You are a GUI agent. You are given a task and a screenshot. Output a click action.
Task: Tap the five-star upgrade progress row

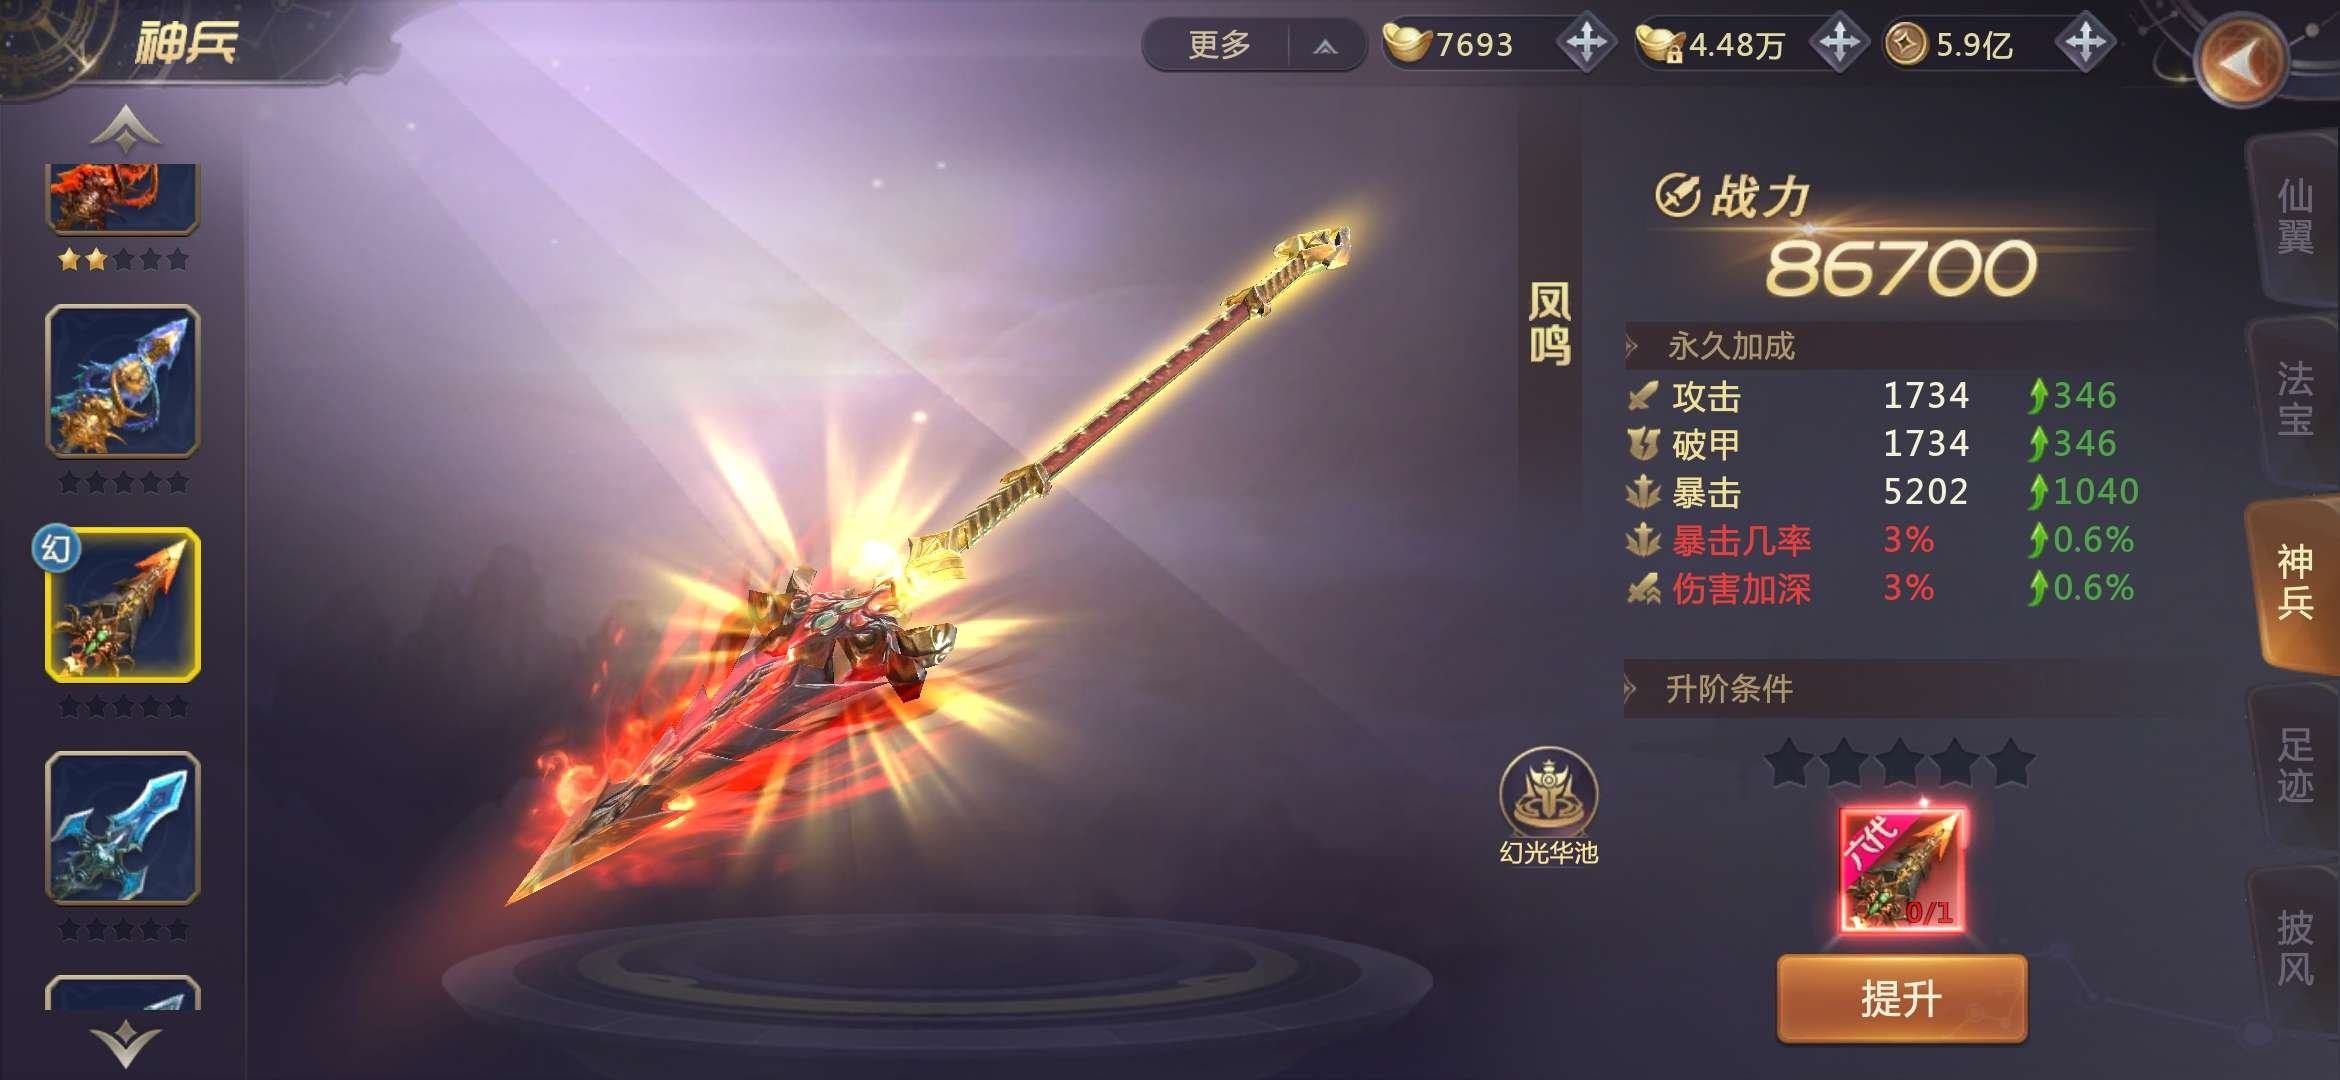1900,764
